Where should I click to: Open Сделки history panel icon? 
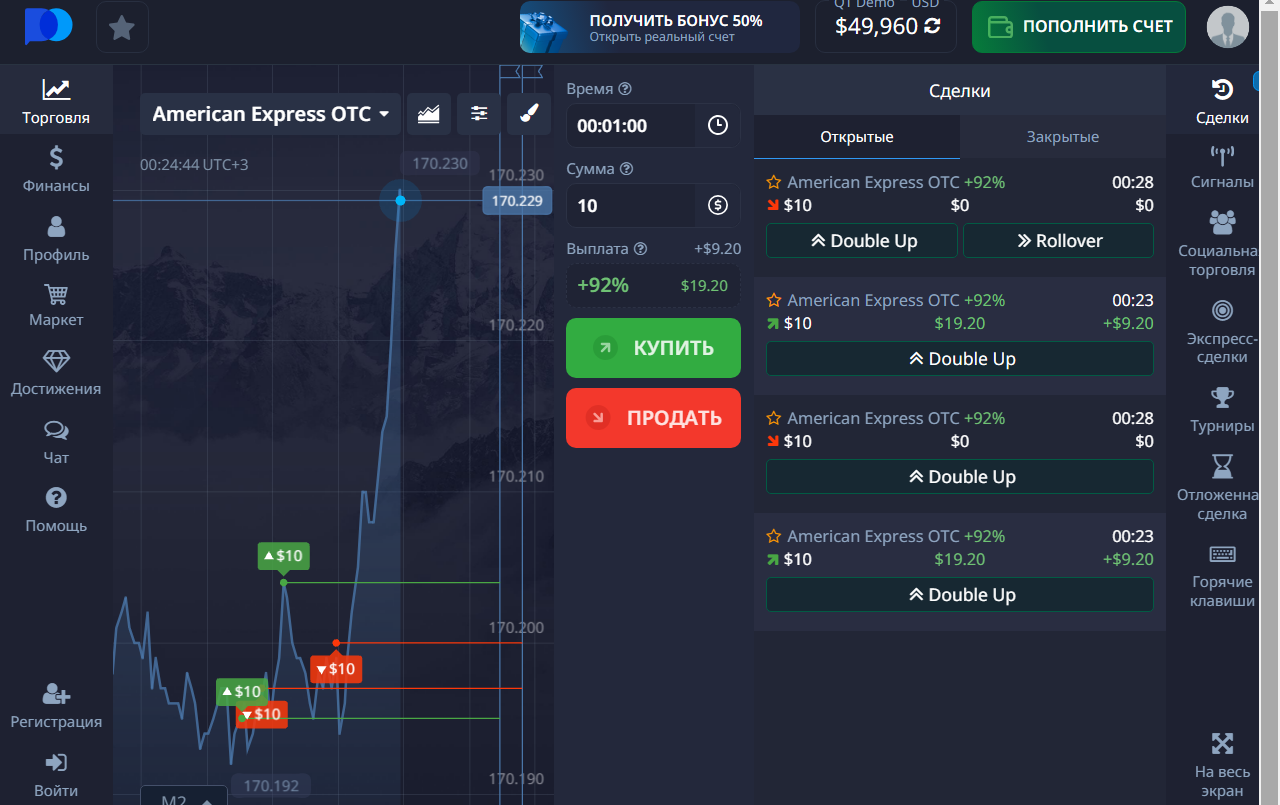tap(1222, 102)
